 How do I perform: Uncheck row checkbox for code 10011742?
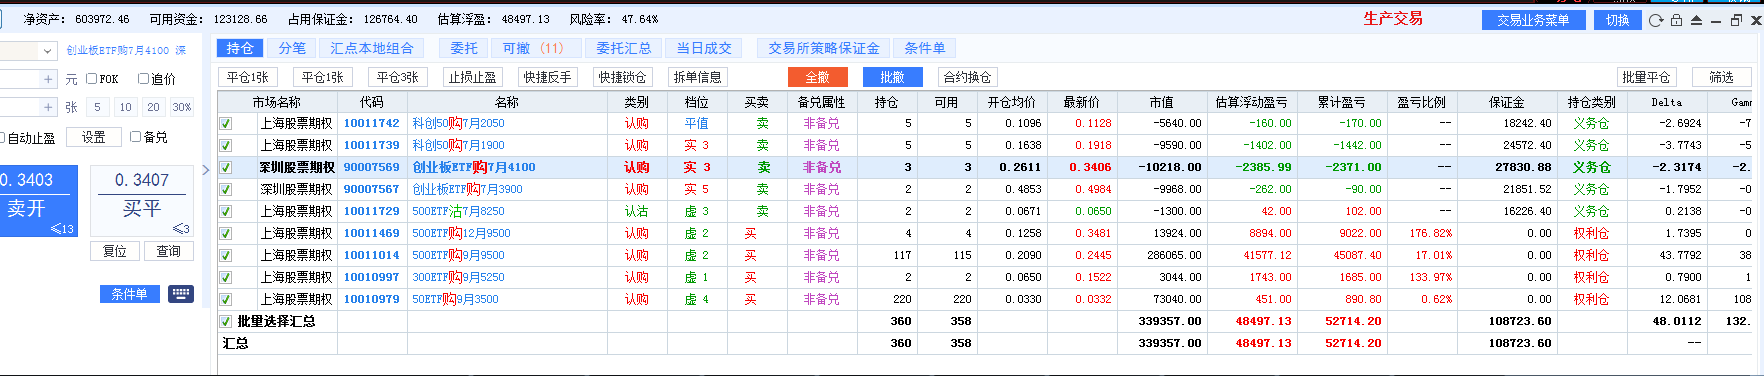pyautogui.click(x=226, y=124)
